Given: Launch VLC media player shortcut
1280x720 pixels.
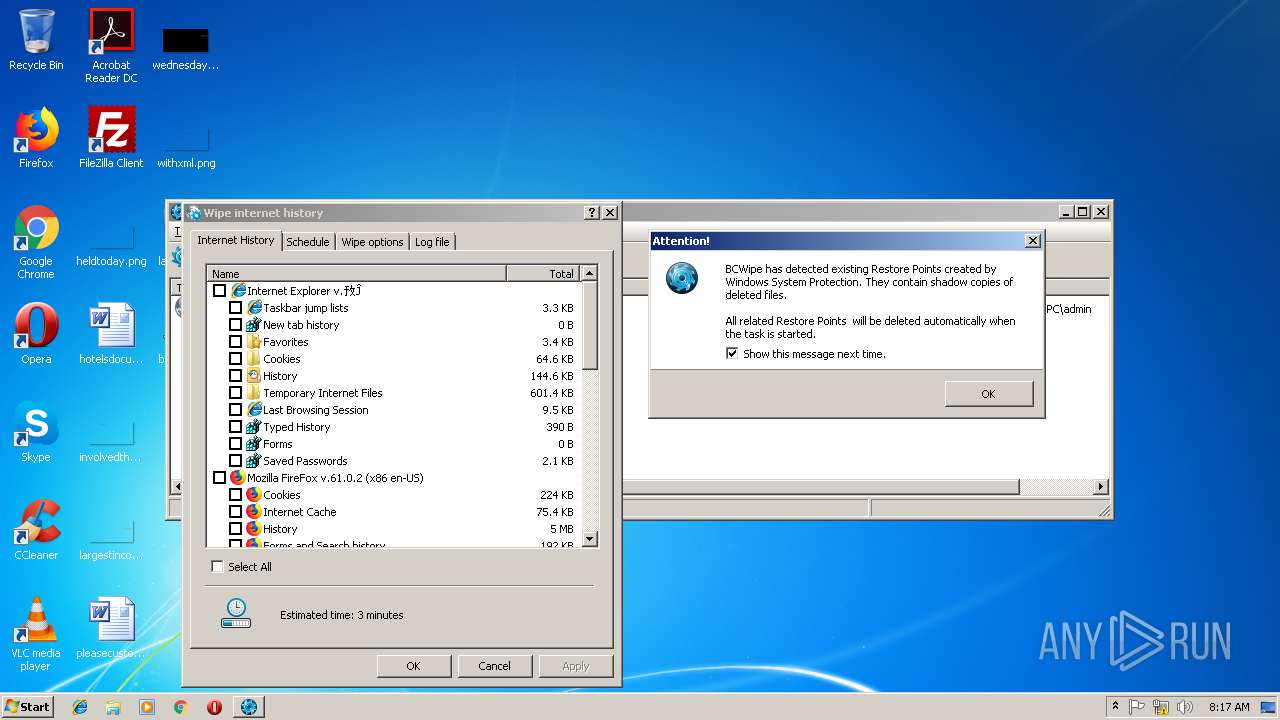Looking at the screenshot, I should click(36, 634).
